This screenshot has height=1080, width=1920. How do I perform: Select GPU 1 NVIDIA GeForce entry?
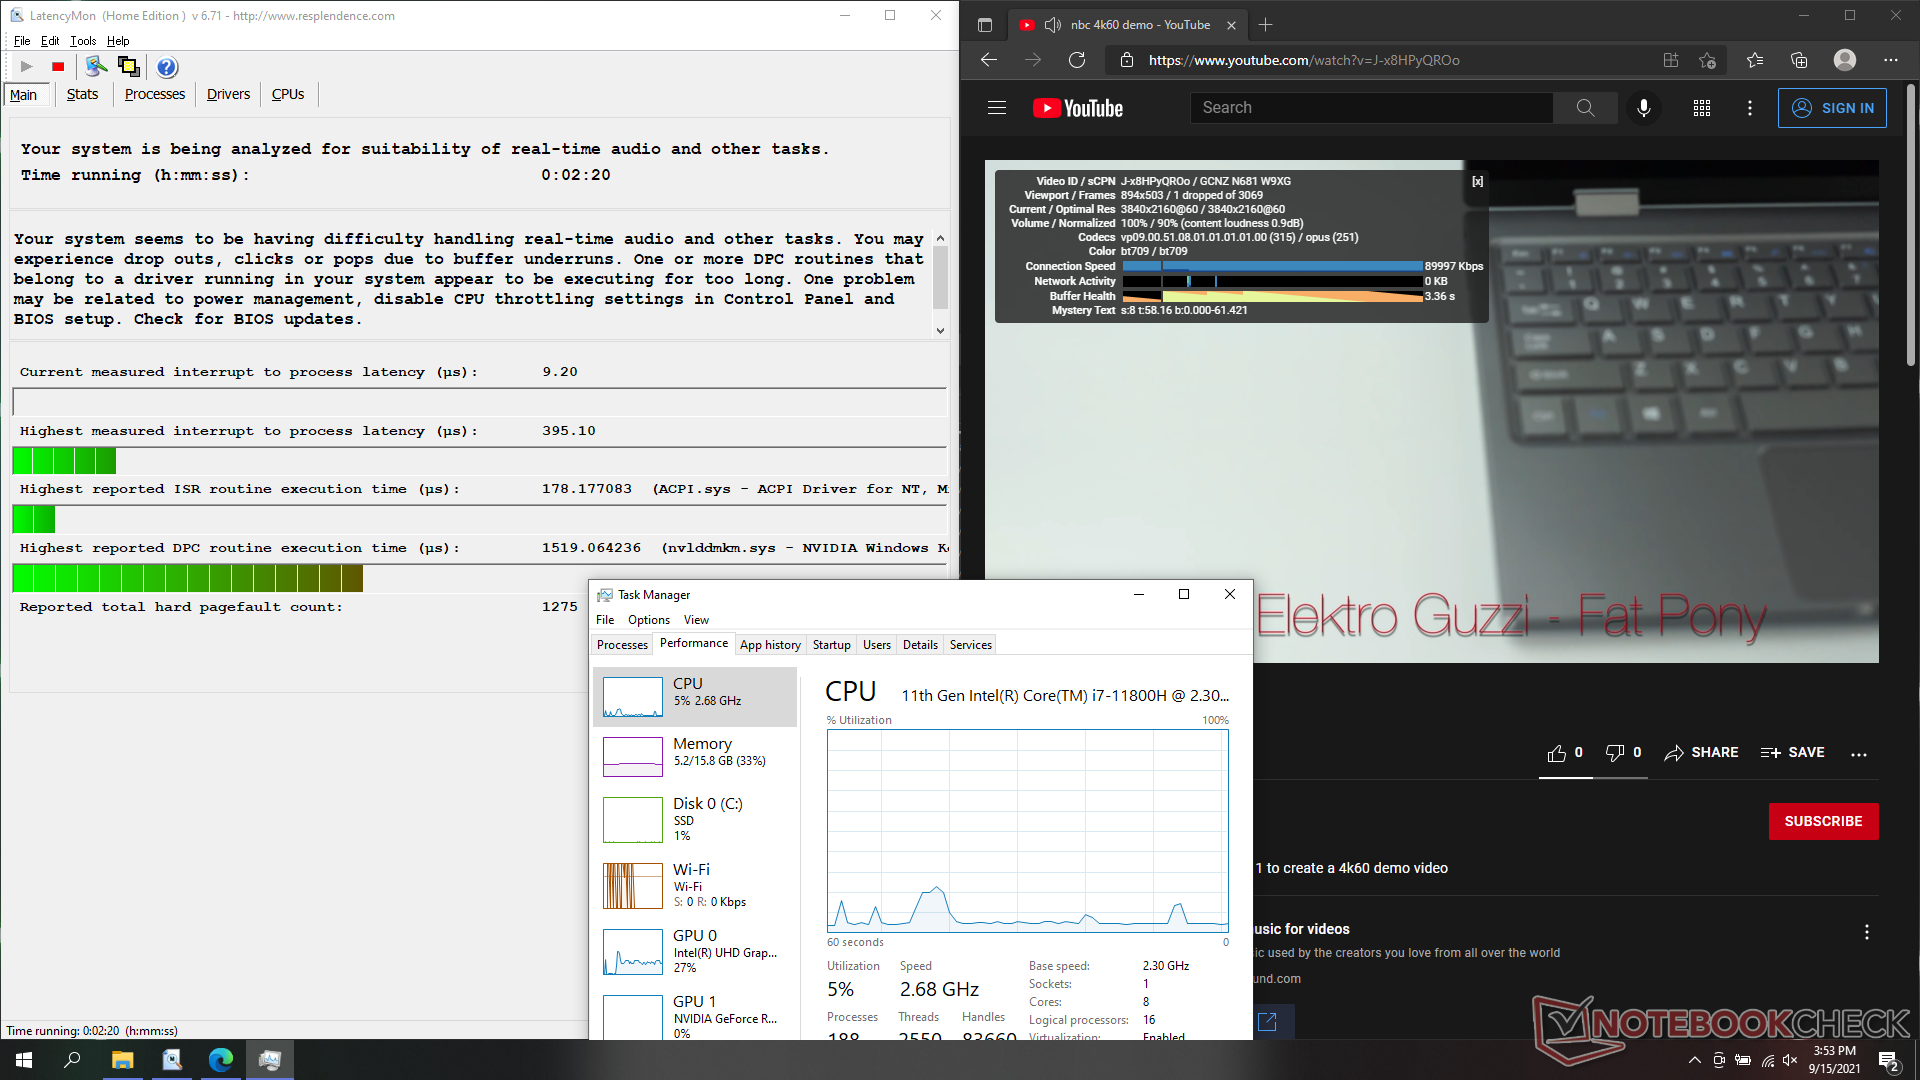point(695,1015)
